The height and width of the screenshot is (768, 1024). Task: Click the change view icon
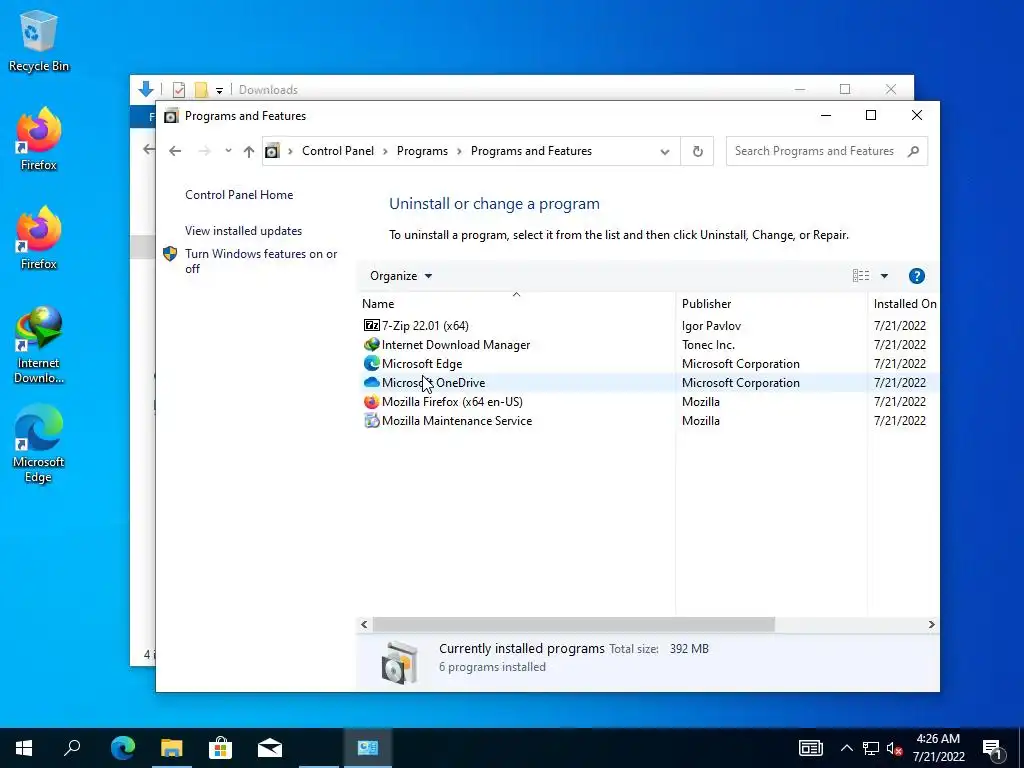(x=861, y=276)
